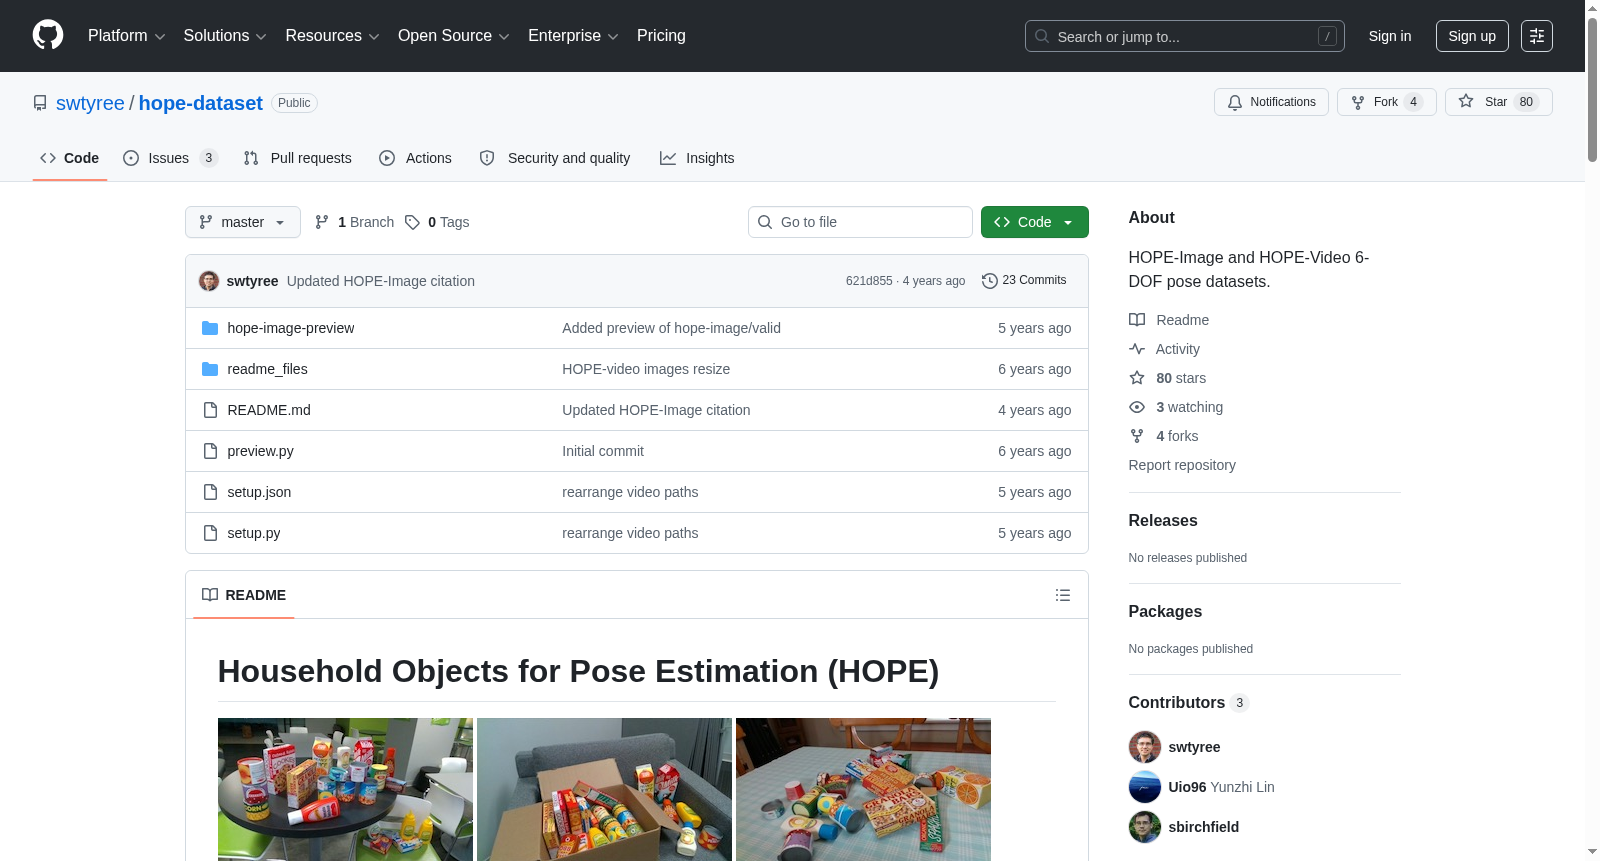Click the HOPE photo of objects in cardboard box
1600x861 pixels.
coord(604,789)
